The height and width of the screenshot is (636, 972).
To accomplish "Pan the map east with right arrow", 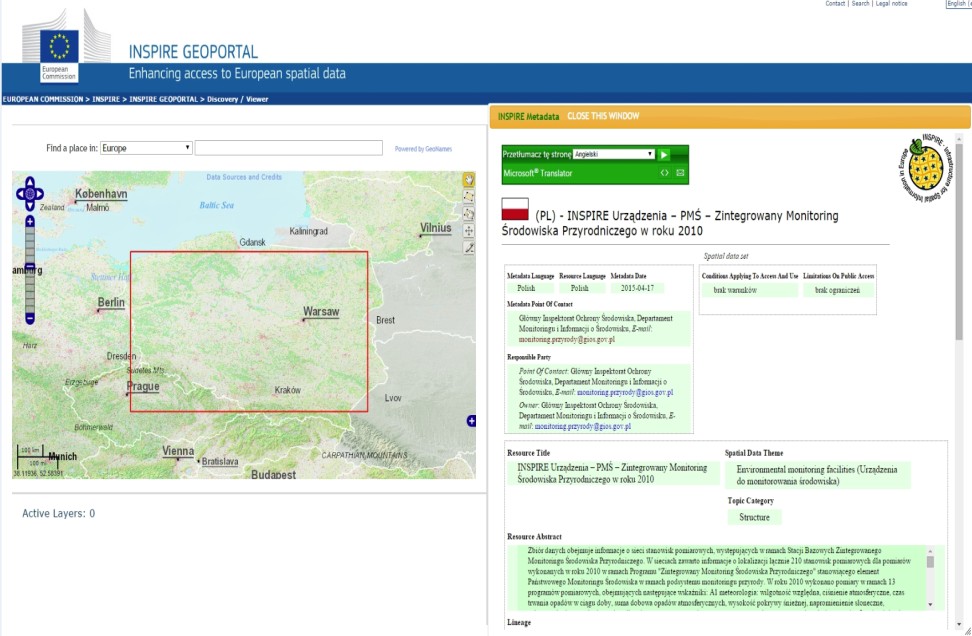I will (40, 193).
